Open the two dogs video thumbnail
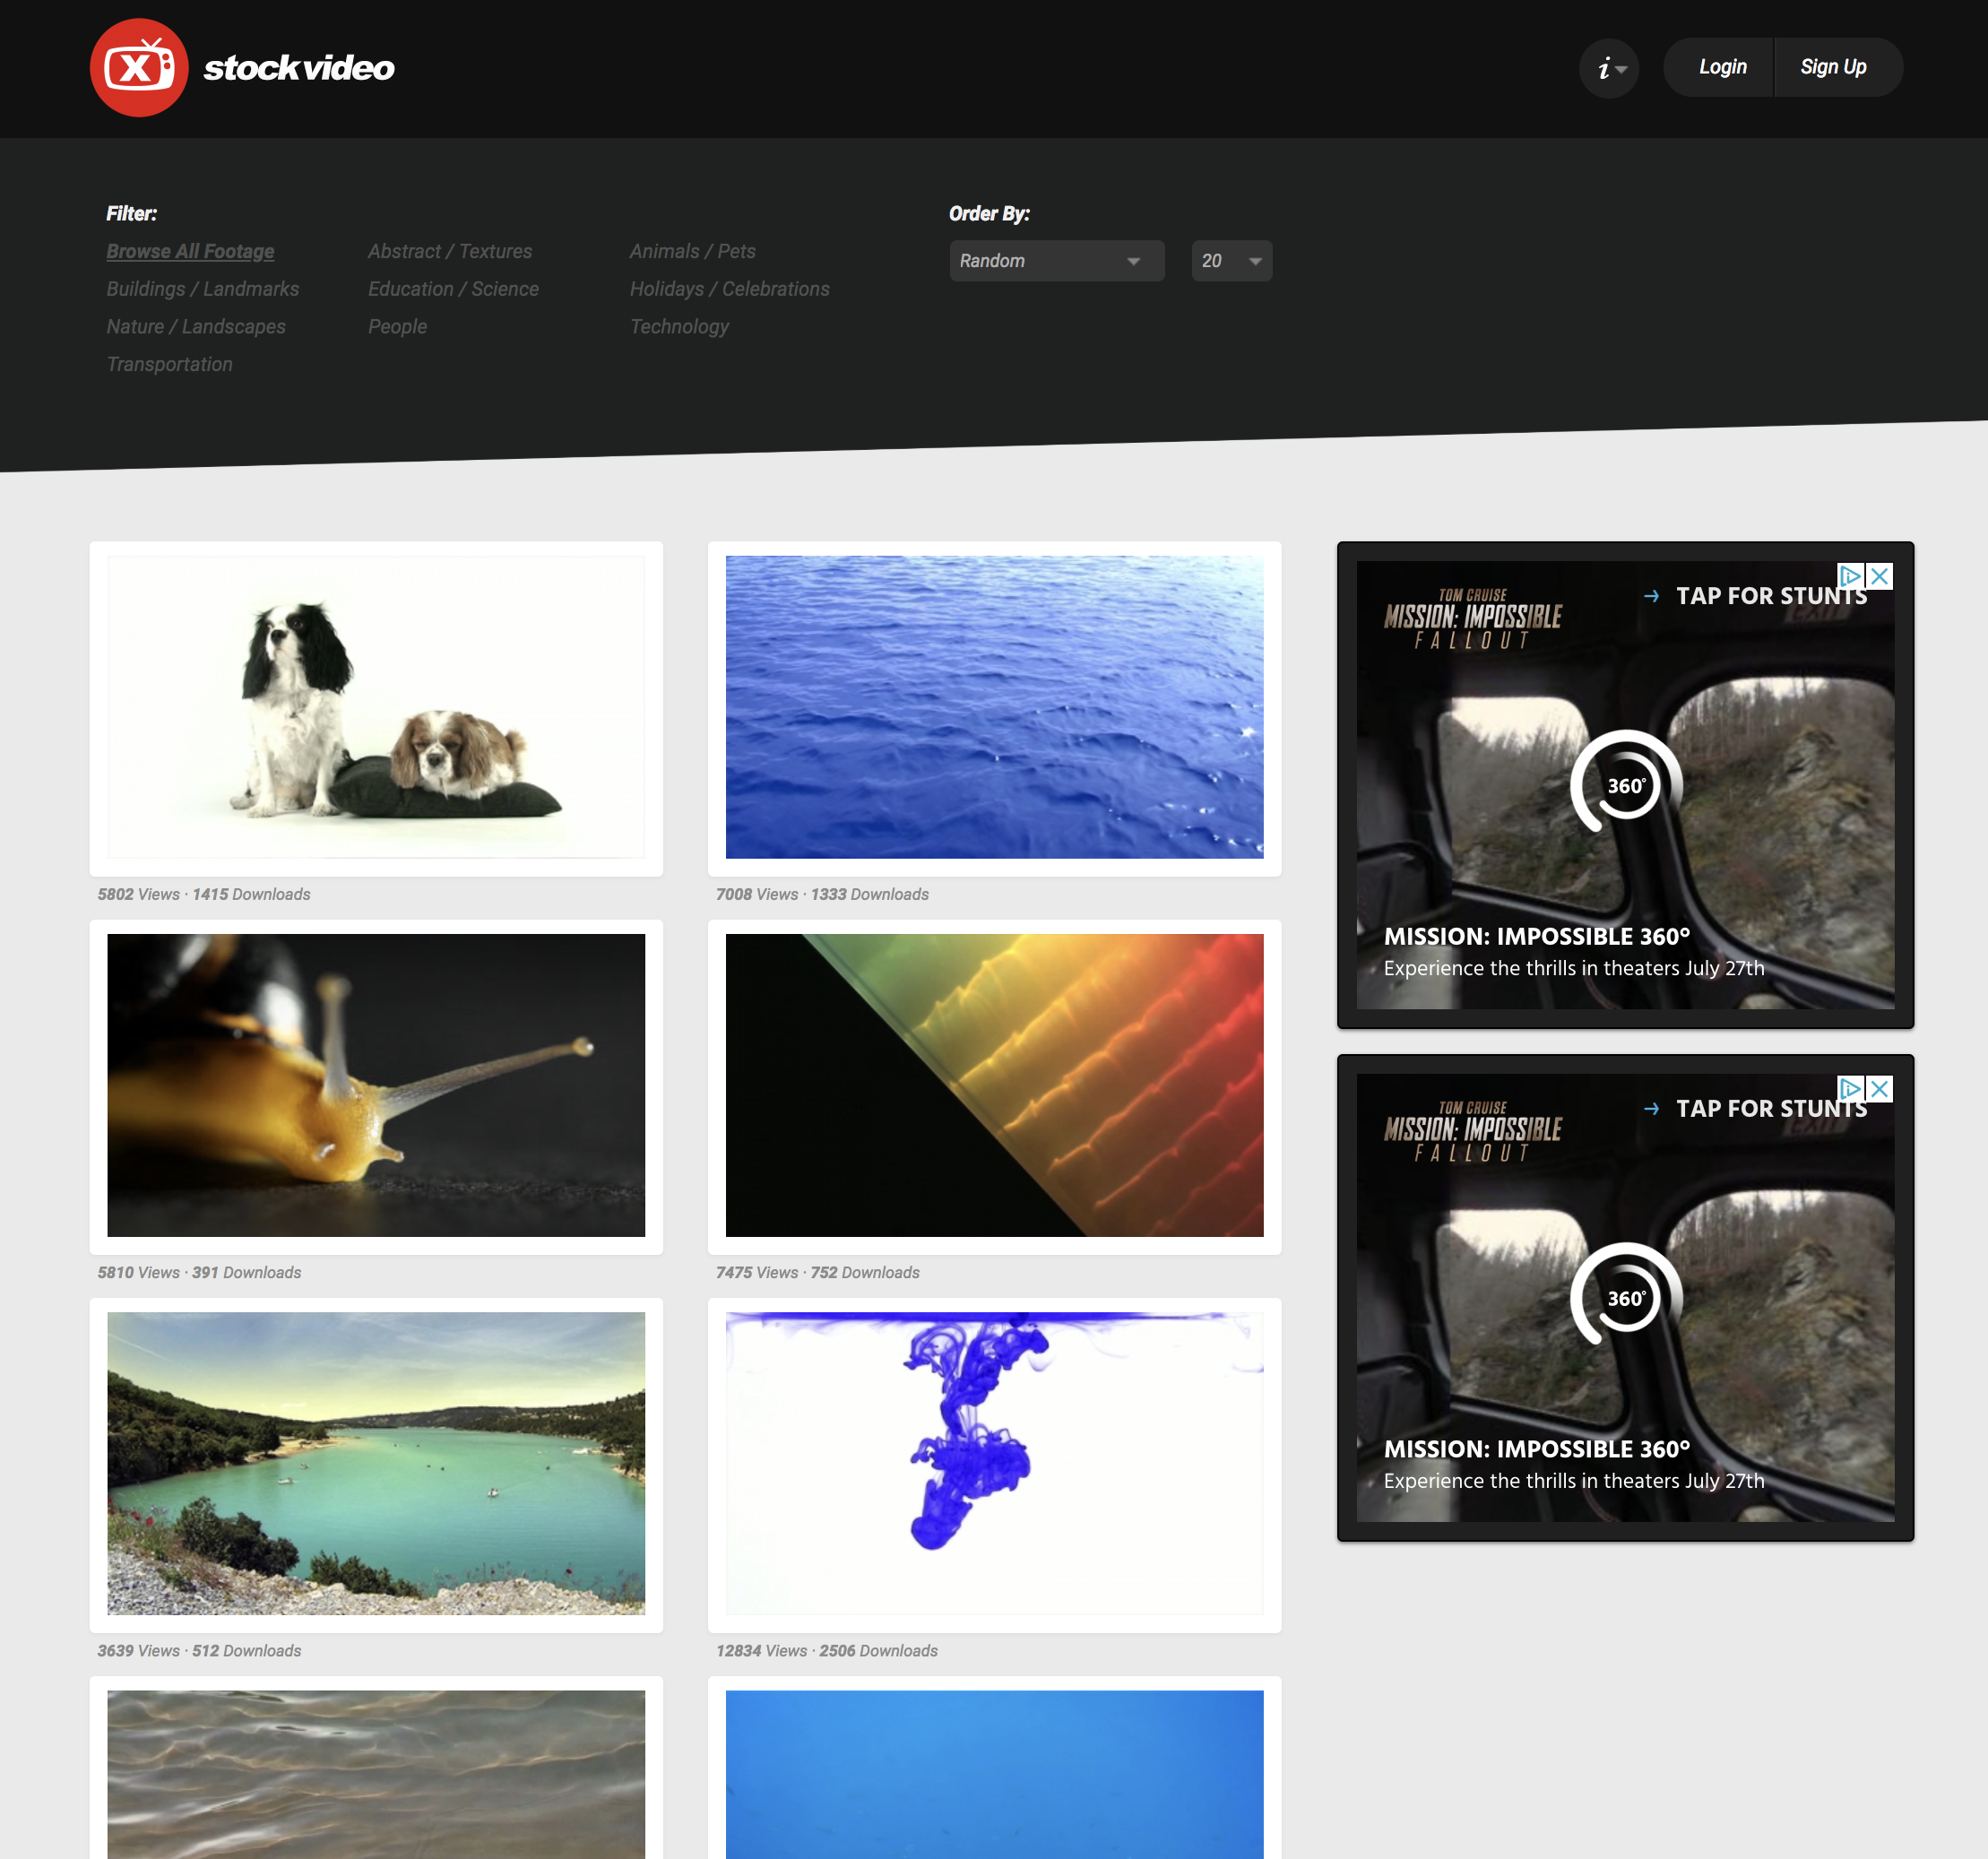 click(x=376, y=710)
